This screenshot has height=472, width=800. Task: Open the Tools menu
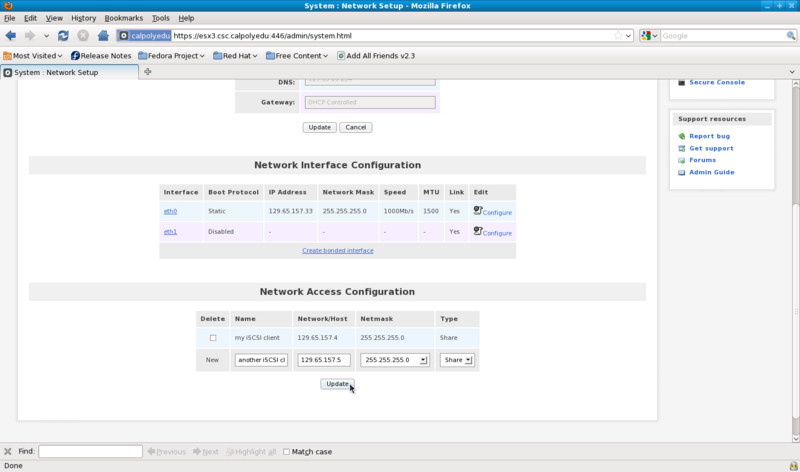click(x=161, y=18)
